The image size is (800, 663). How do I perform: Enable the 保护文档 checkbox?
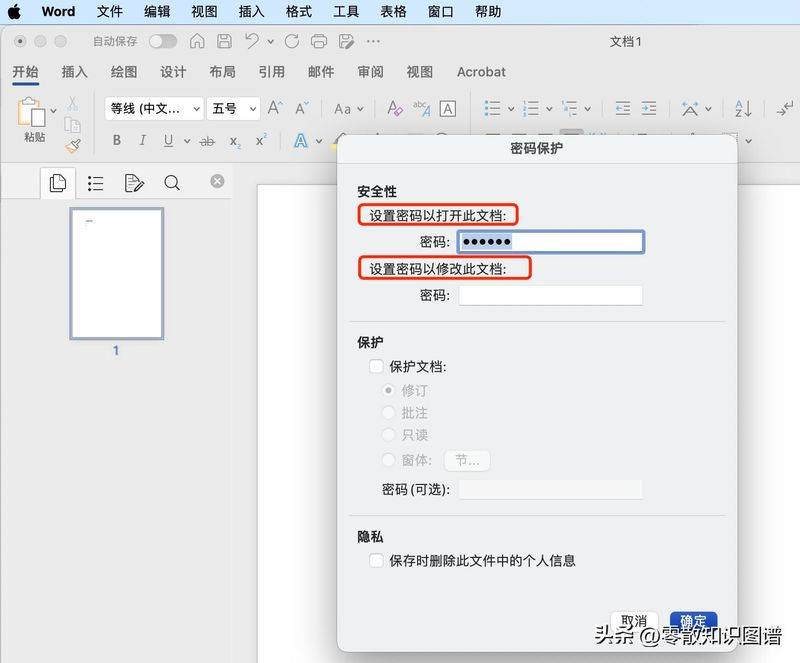(376, 366)
